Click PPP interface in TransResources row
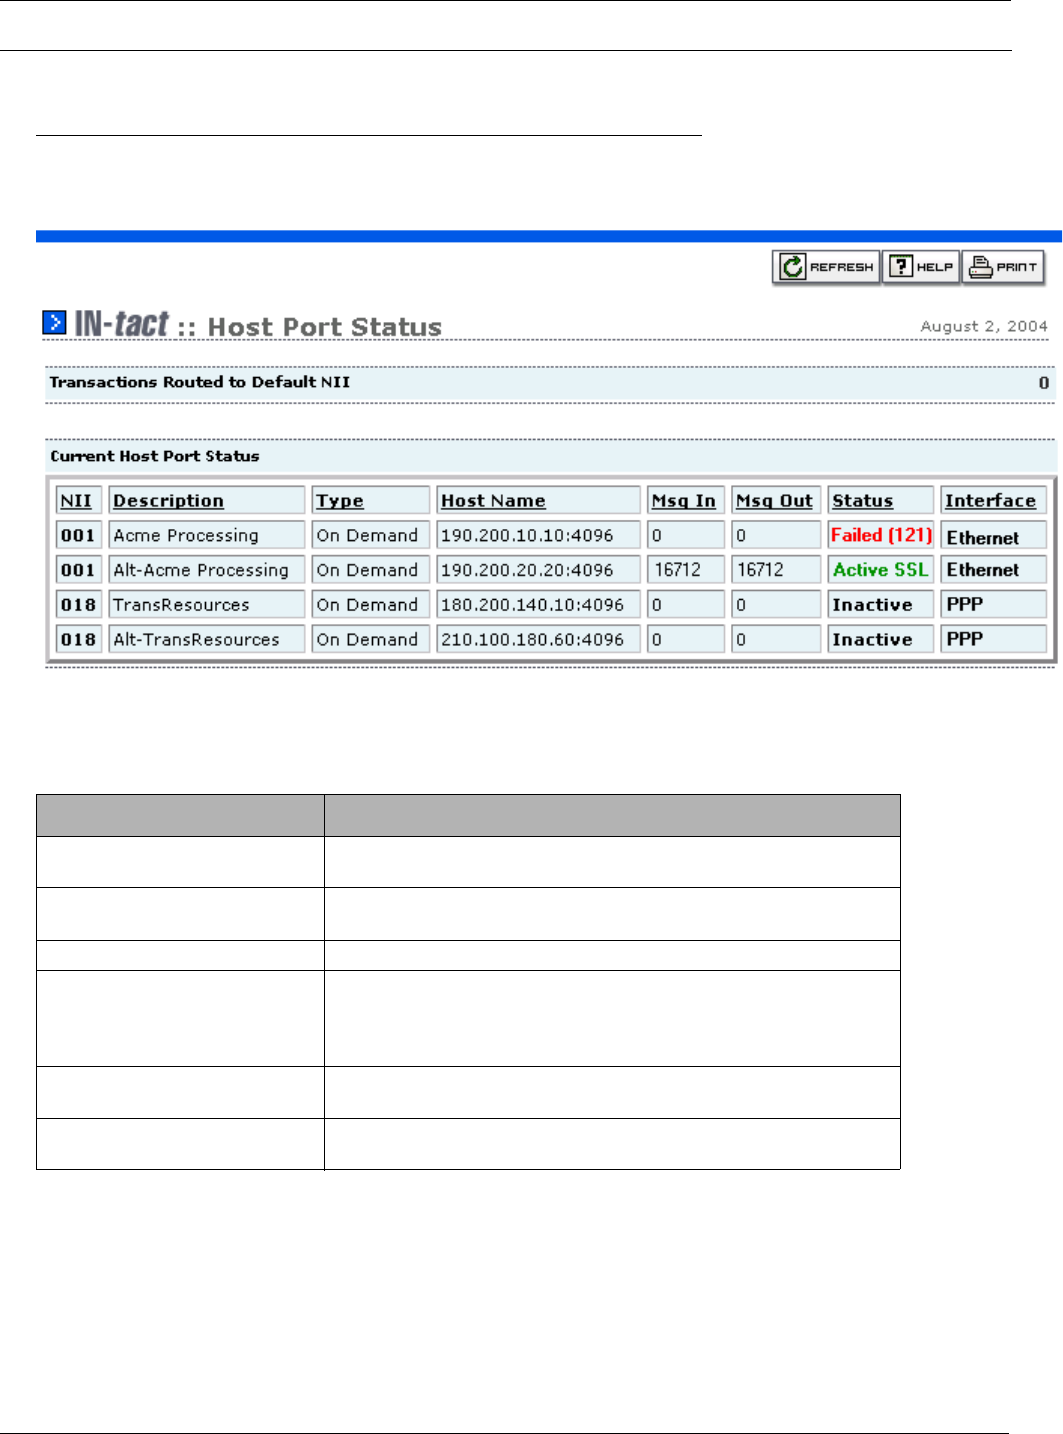The height and width of the screenshot is (1434, 1063). coord(965,604)
